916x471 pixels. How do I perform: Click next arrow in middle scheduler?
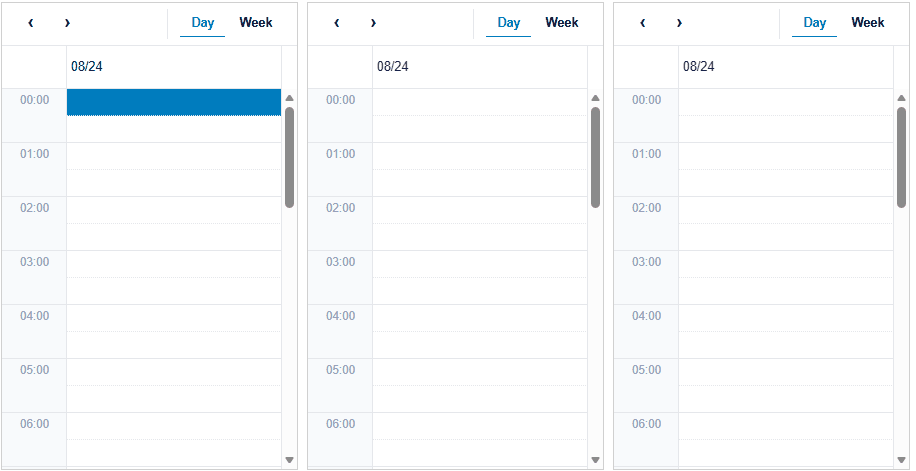(x=373, y=23)
